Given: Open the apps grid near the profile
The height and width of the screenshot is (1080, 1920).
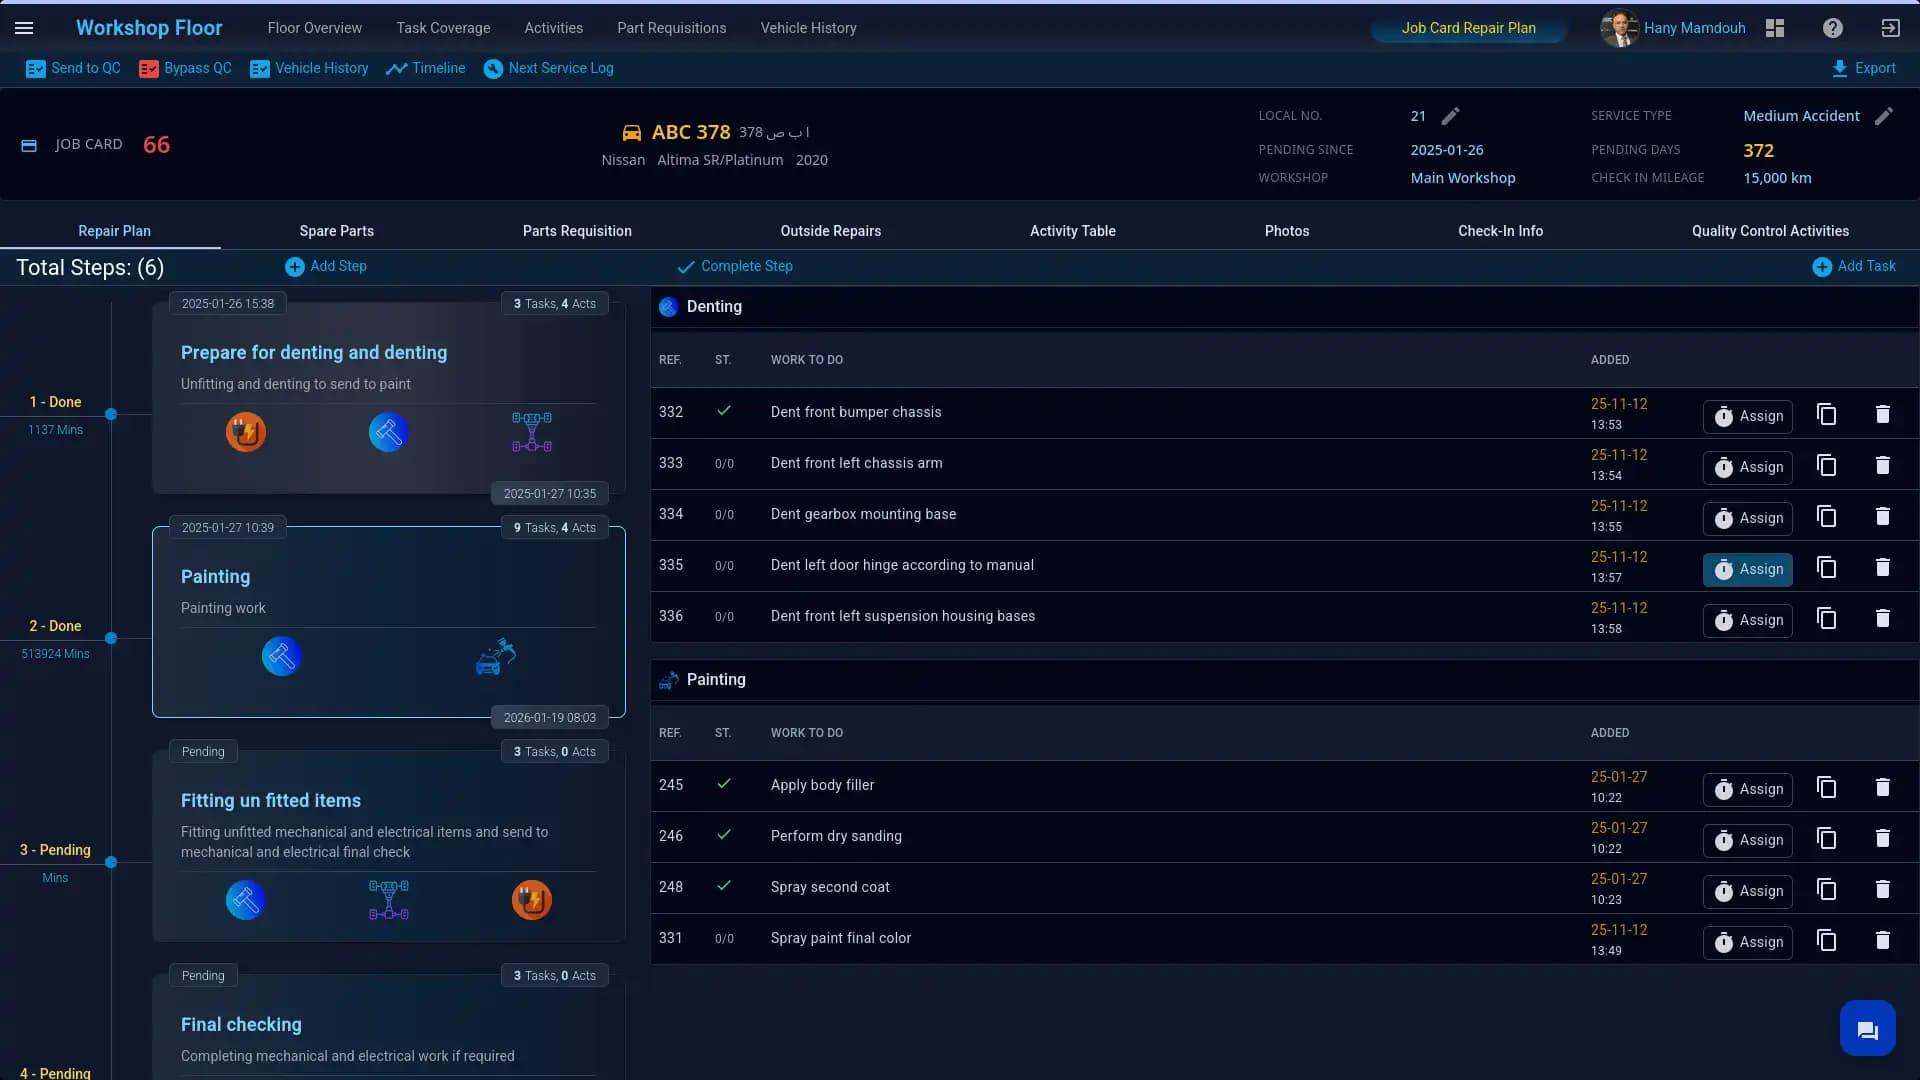Looking at the screenshot, I should (1774, 28).
